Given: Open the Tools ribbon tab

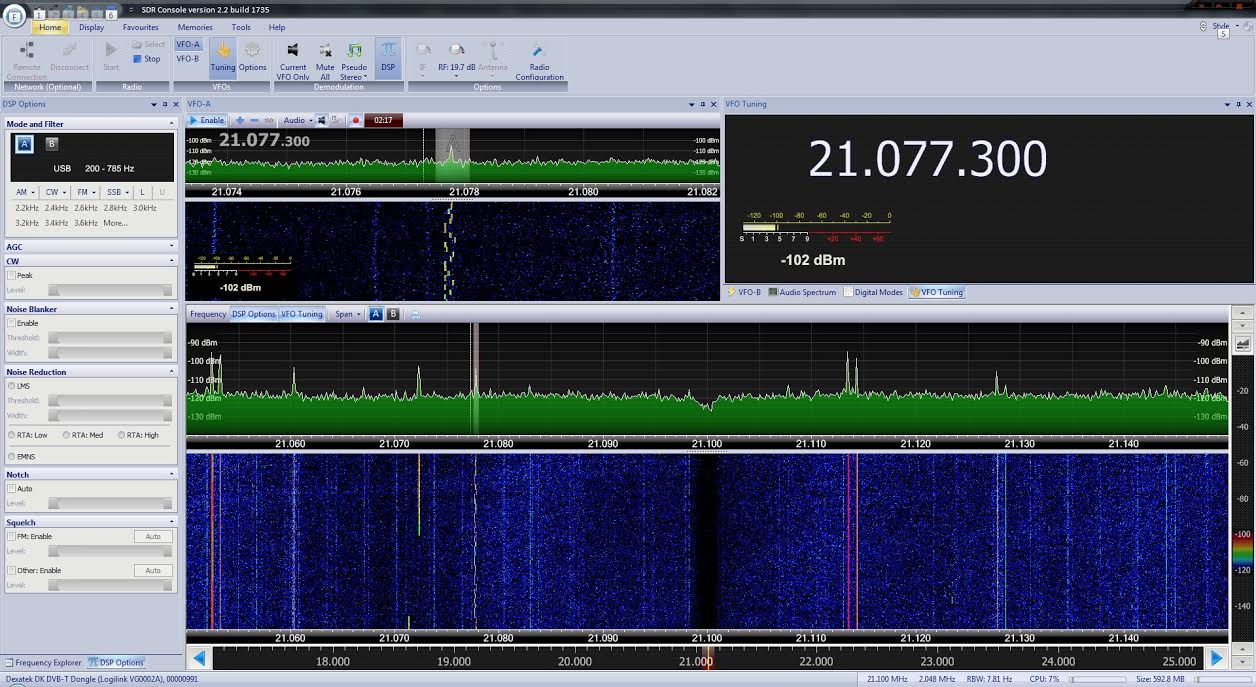Looking at the screenshot, I should (x=241, y=27).
